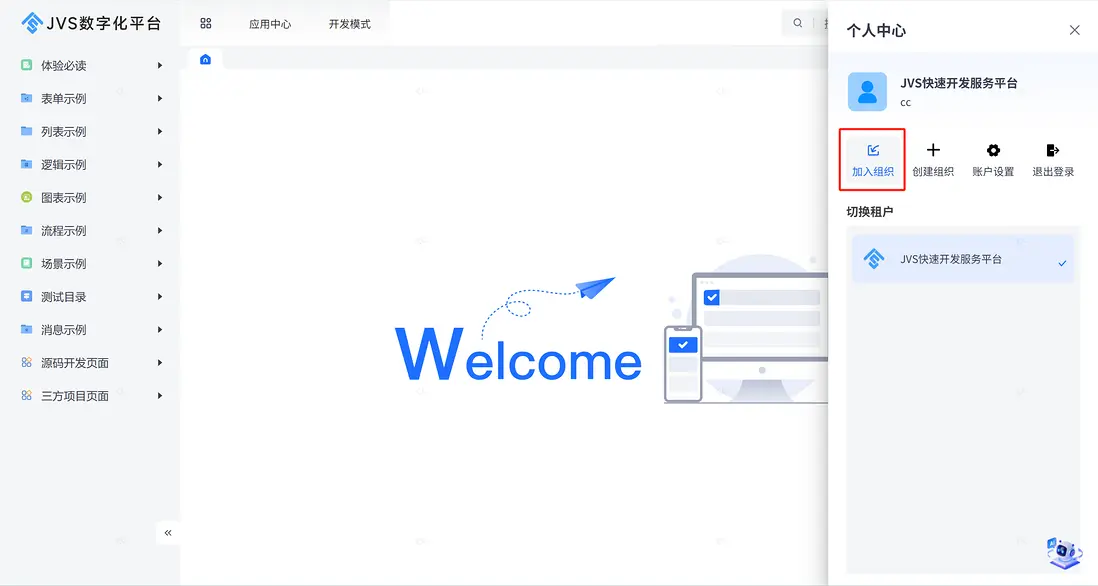This screenshot has height=586, width=1098.
Task: Expand the 流程示例 arrow
Action: (160, 230)
